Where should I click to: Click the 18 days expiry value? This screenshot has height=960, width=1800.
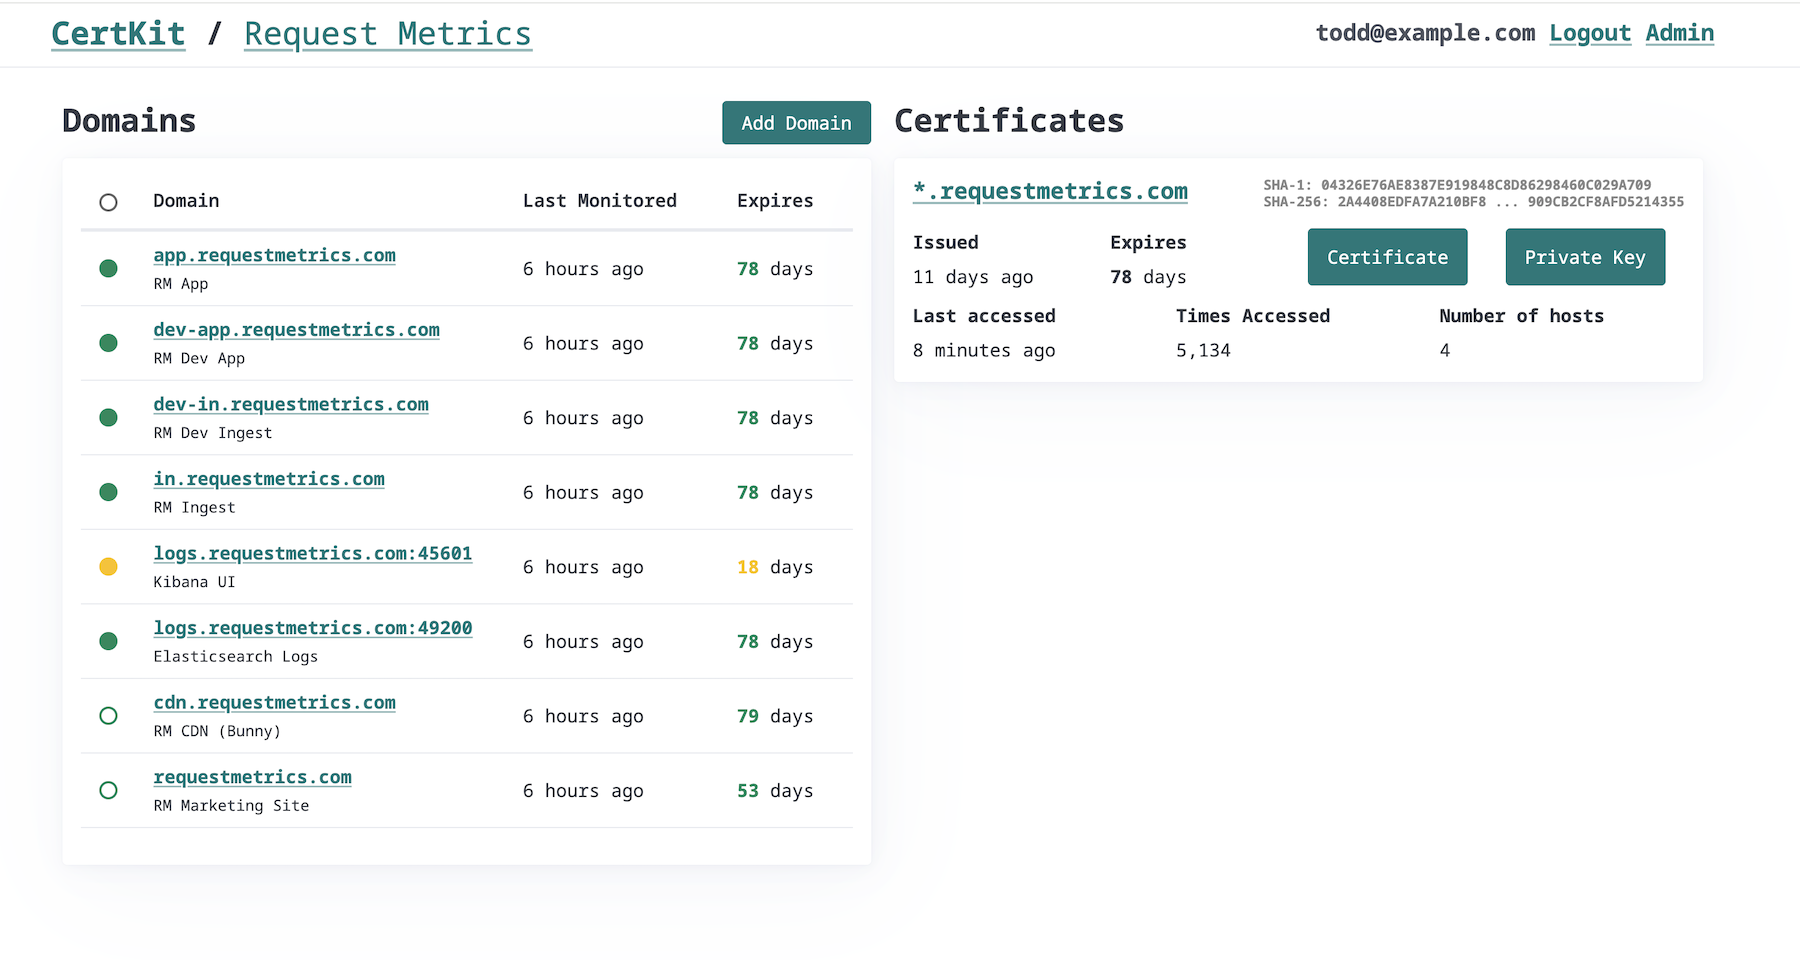tap(775, 567)
